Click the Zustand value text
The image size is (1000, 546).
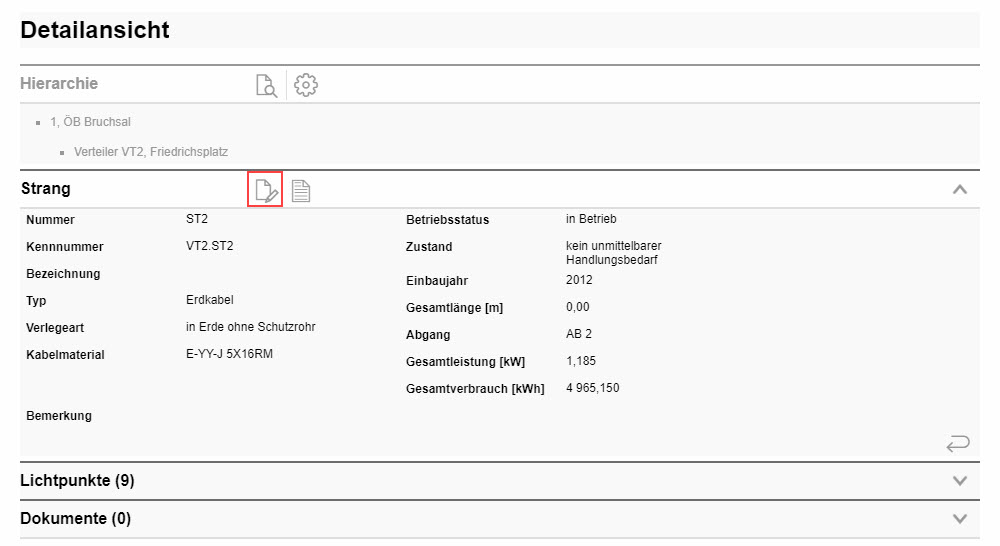pos(612,253)
